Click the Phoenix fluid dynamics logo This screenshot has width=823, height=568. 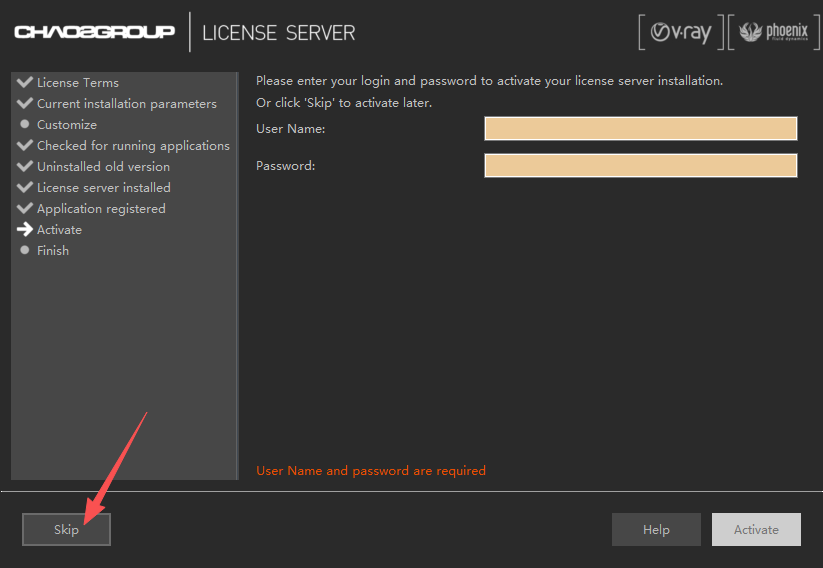(x=774, y=33)
